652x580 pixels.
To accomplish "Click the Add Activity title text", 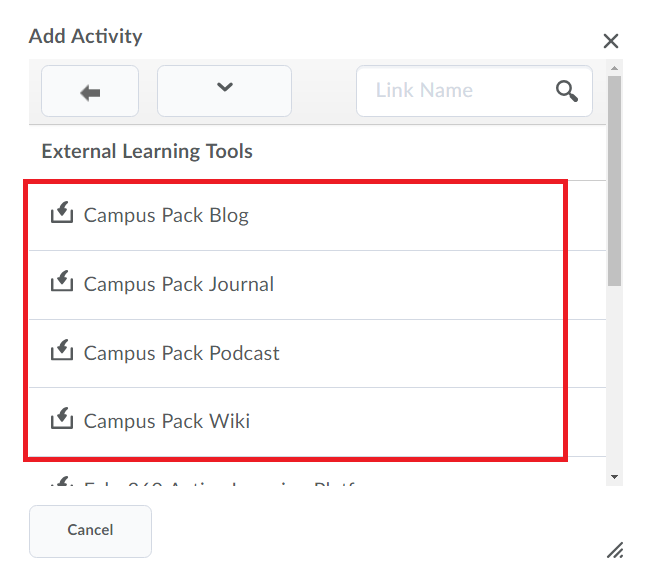I will click(86, 36).
